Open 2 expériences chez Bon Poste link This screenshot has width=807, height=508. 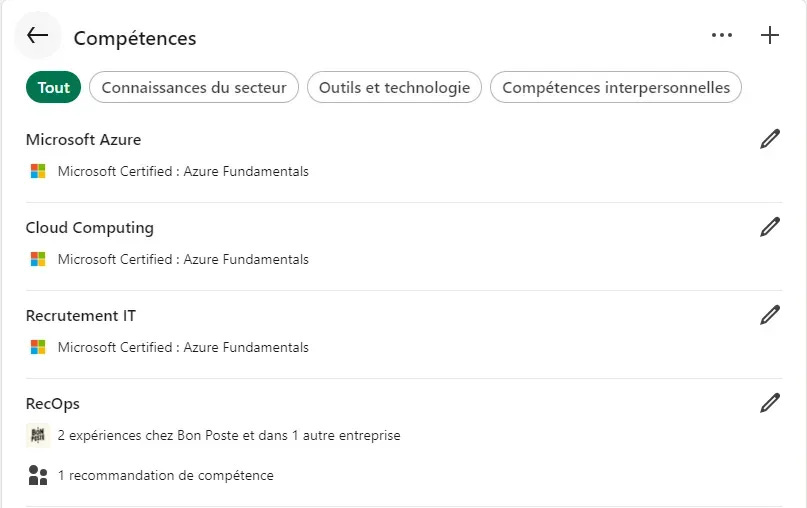[x=229, y=435]
